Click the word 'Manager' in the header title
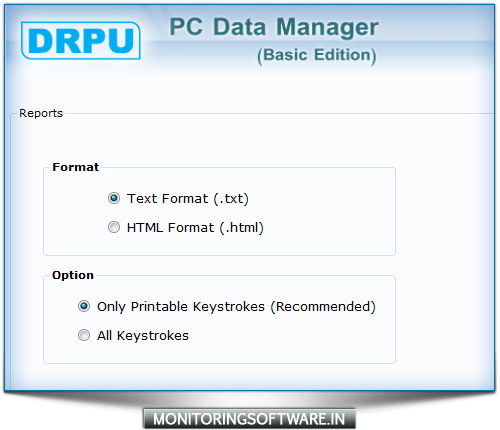Image resolution: width=500 pixels, height=430 pixels. [327, 27]
